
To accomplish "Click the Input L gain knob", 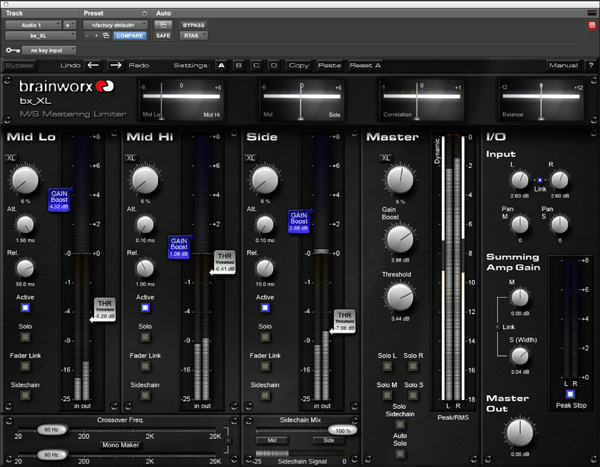I will click(x=520, y=180).
